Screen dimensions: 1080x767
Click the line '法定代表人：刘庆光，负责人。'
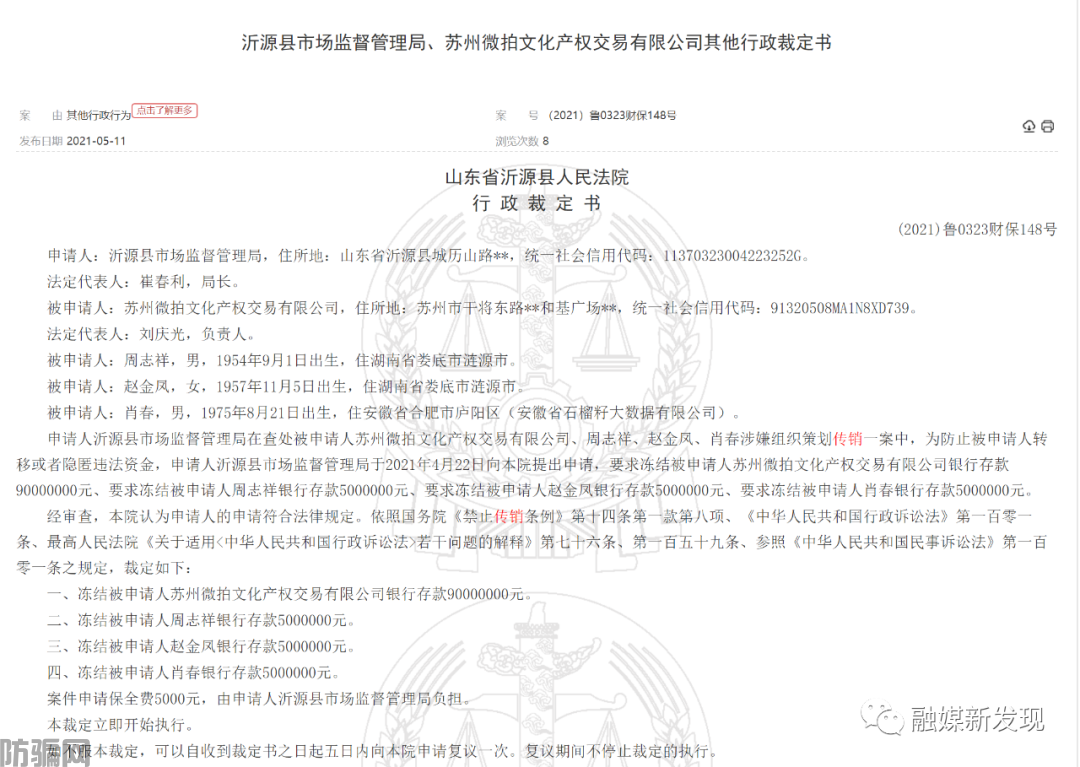[x=152, y=335]
